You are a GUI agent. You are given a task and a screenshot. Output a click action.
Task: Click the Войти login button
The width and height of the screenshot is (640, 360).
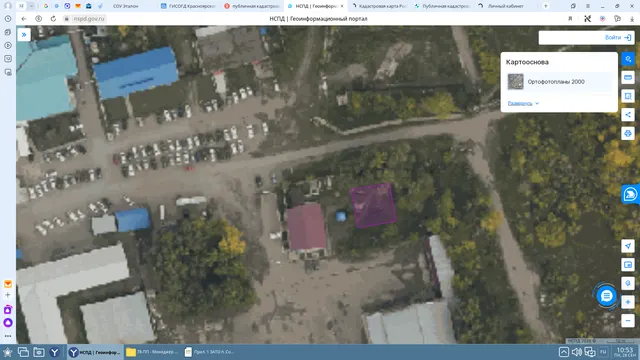click(x=618, y=38)
